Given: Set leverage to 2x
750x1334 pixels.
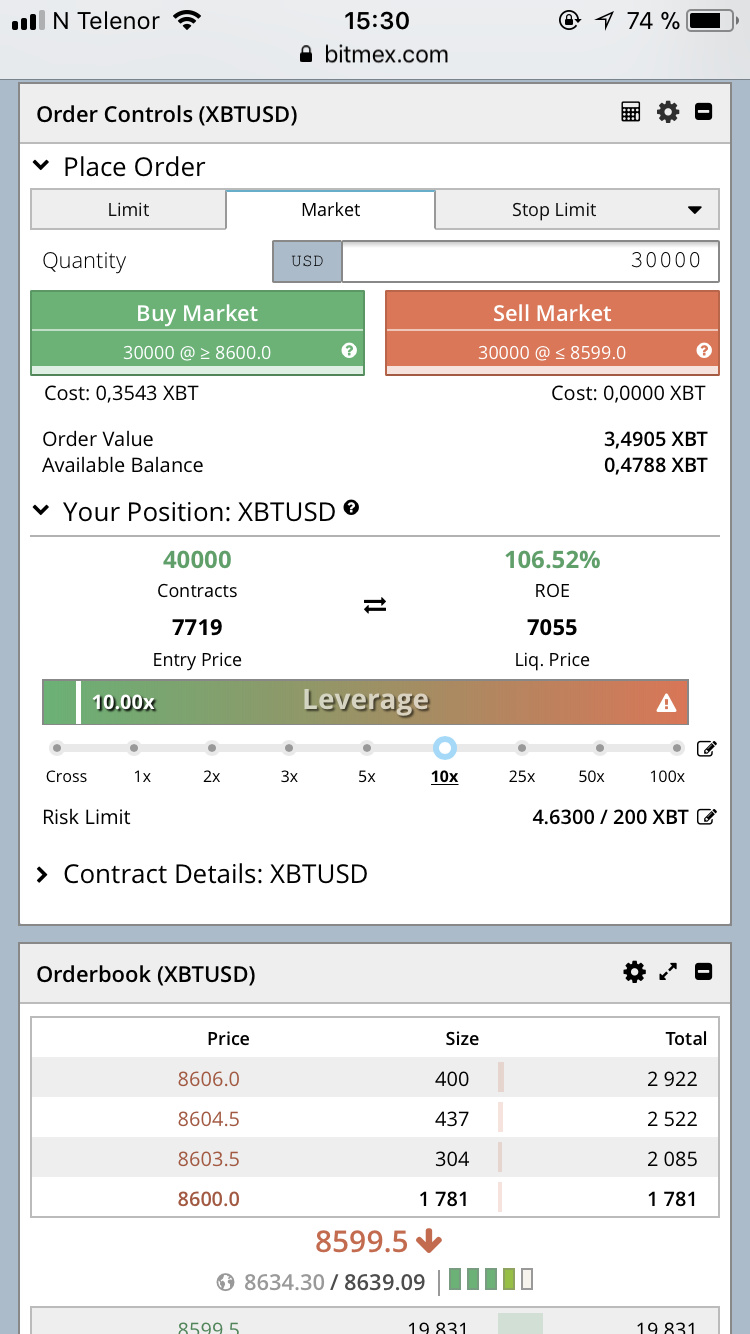Looking at the screenshot, I should [x=211, y=748].
